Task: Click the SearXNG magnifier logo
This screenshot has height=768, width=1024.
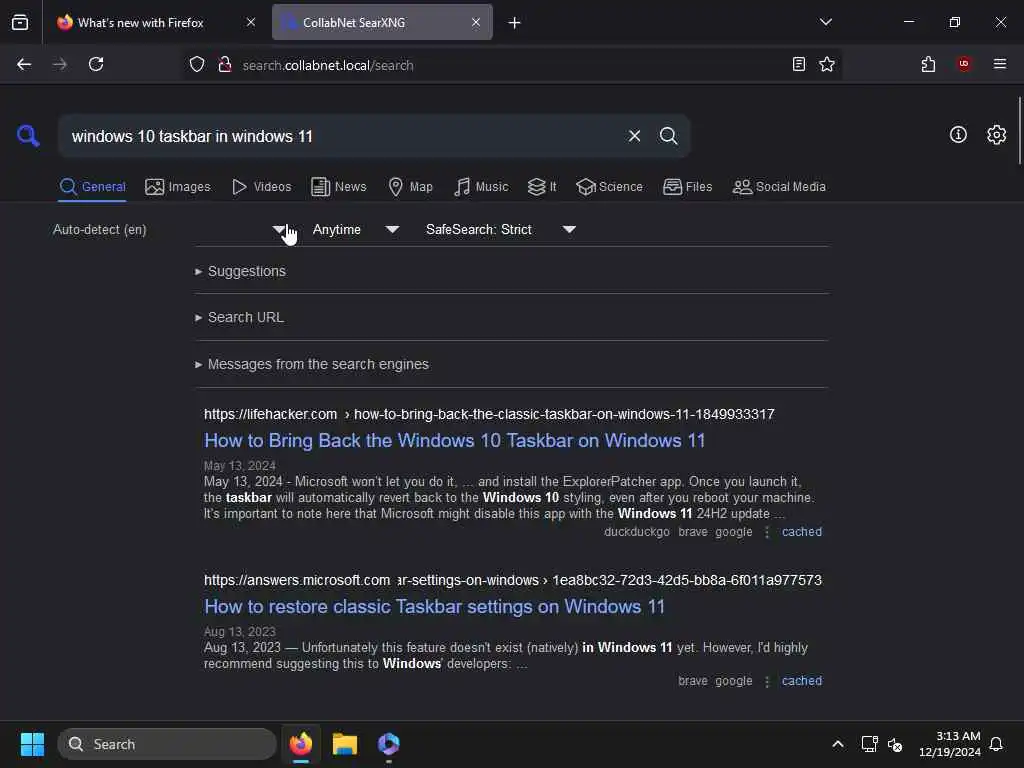Action: tap(28, 136)
